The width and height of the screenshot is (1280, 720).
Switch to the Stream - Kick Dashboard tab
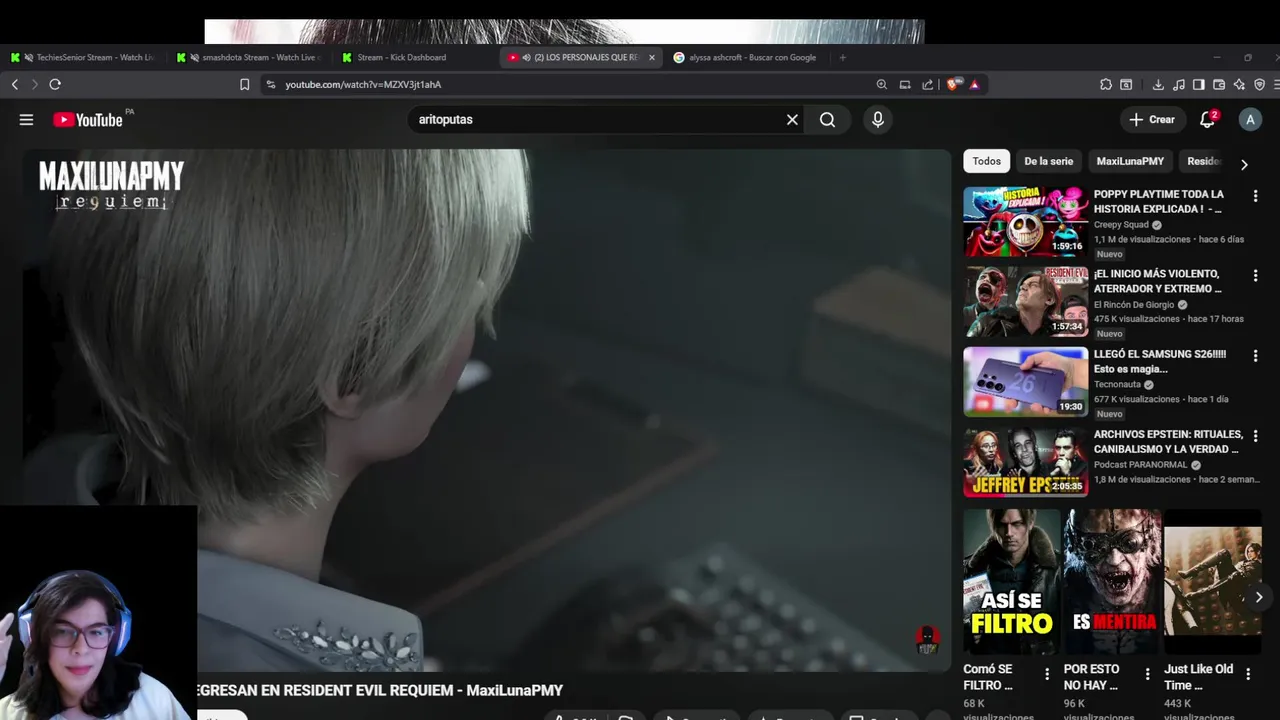[415, 58]
